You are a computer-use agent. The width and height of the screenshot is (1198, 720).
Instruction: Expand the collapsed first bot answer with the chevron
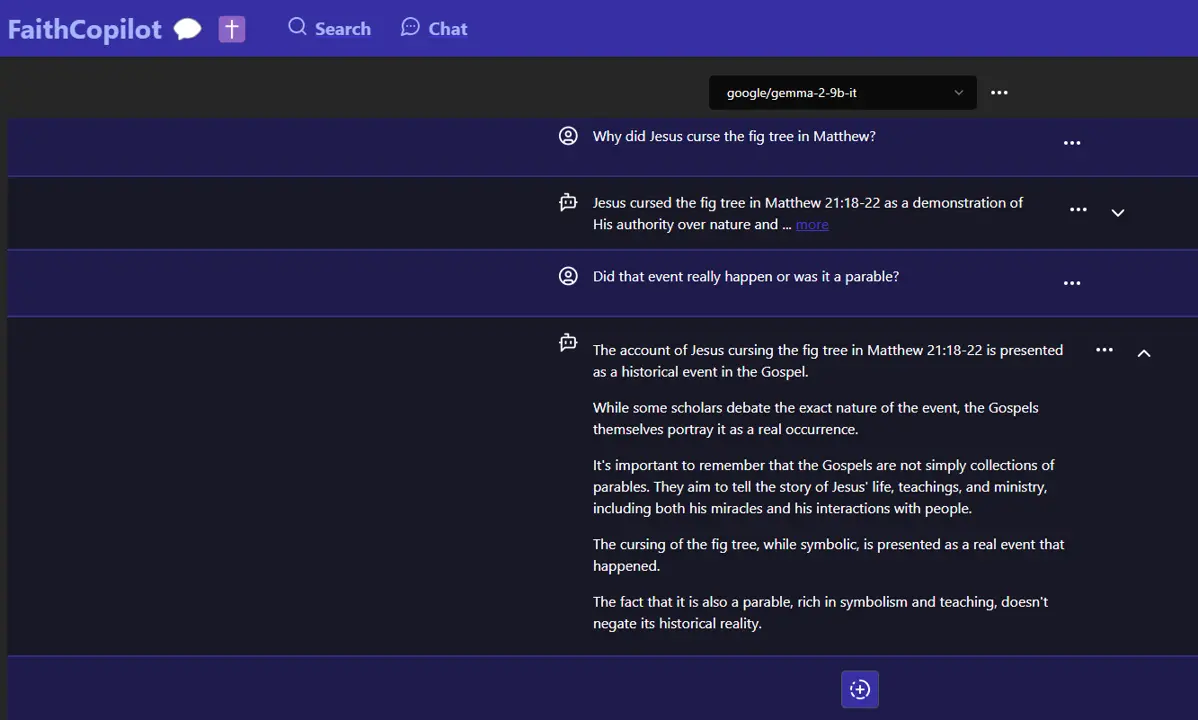click(x=1118, y=212)
